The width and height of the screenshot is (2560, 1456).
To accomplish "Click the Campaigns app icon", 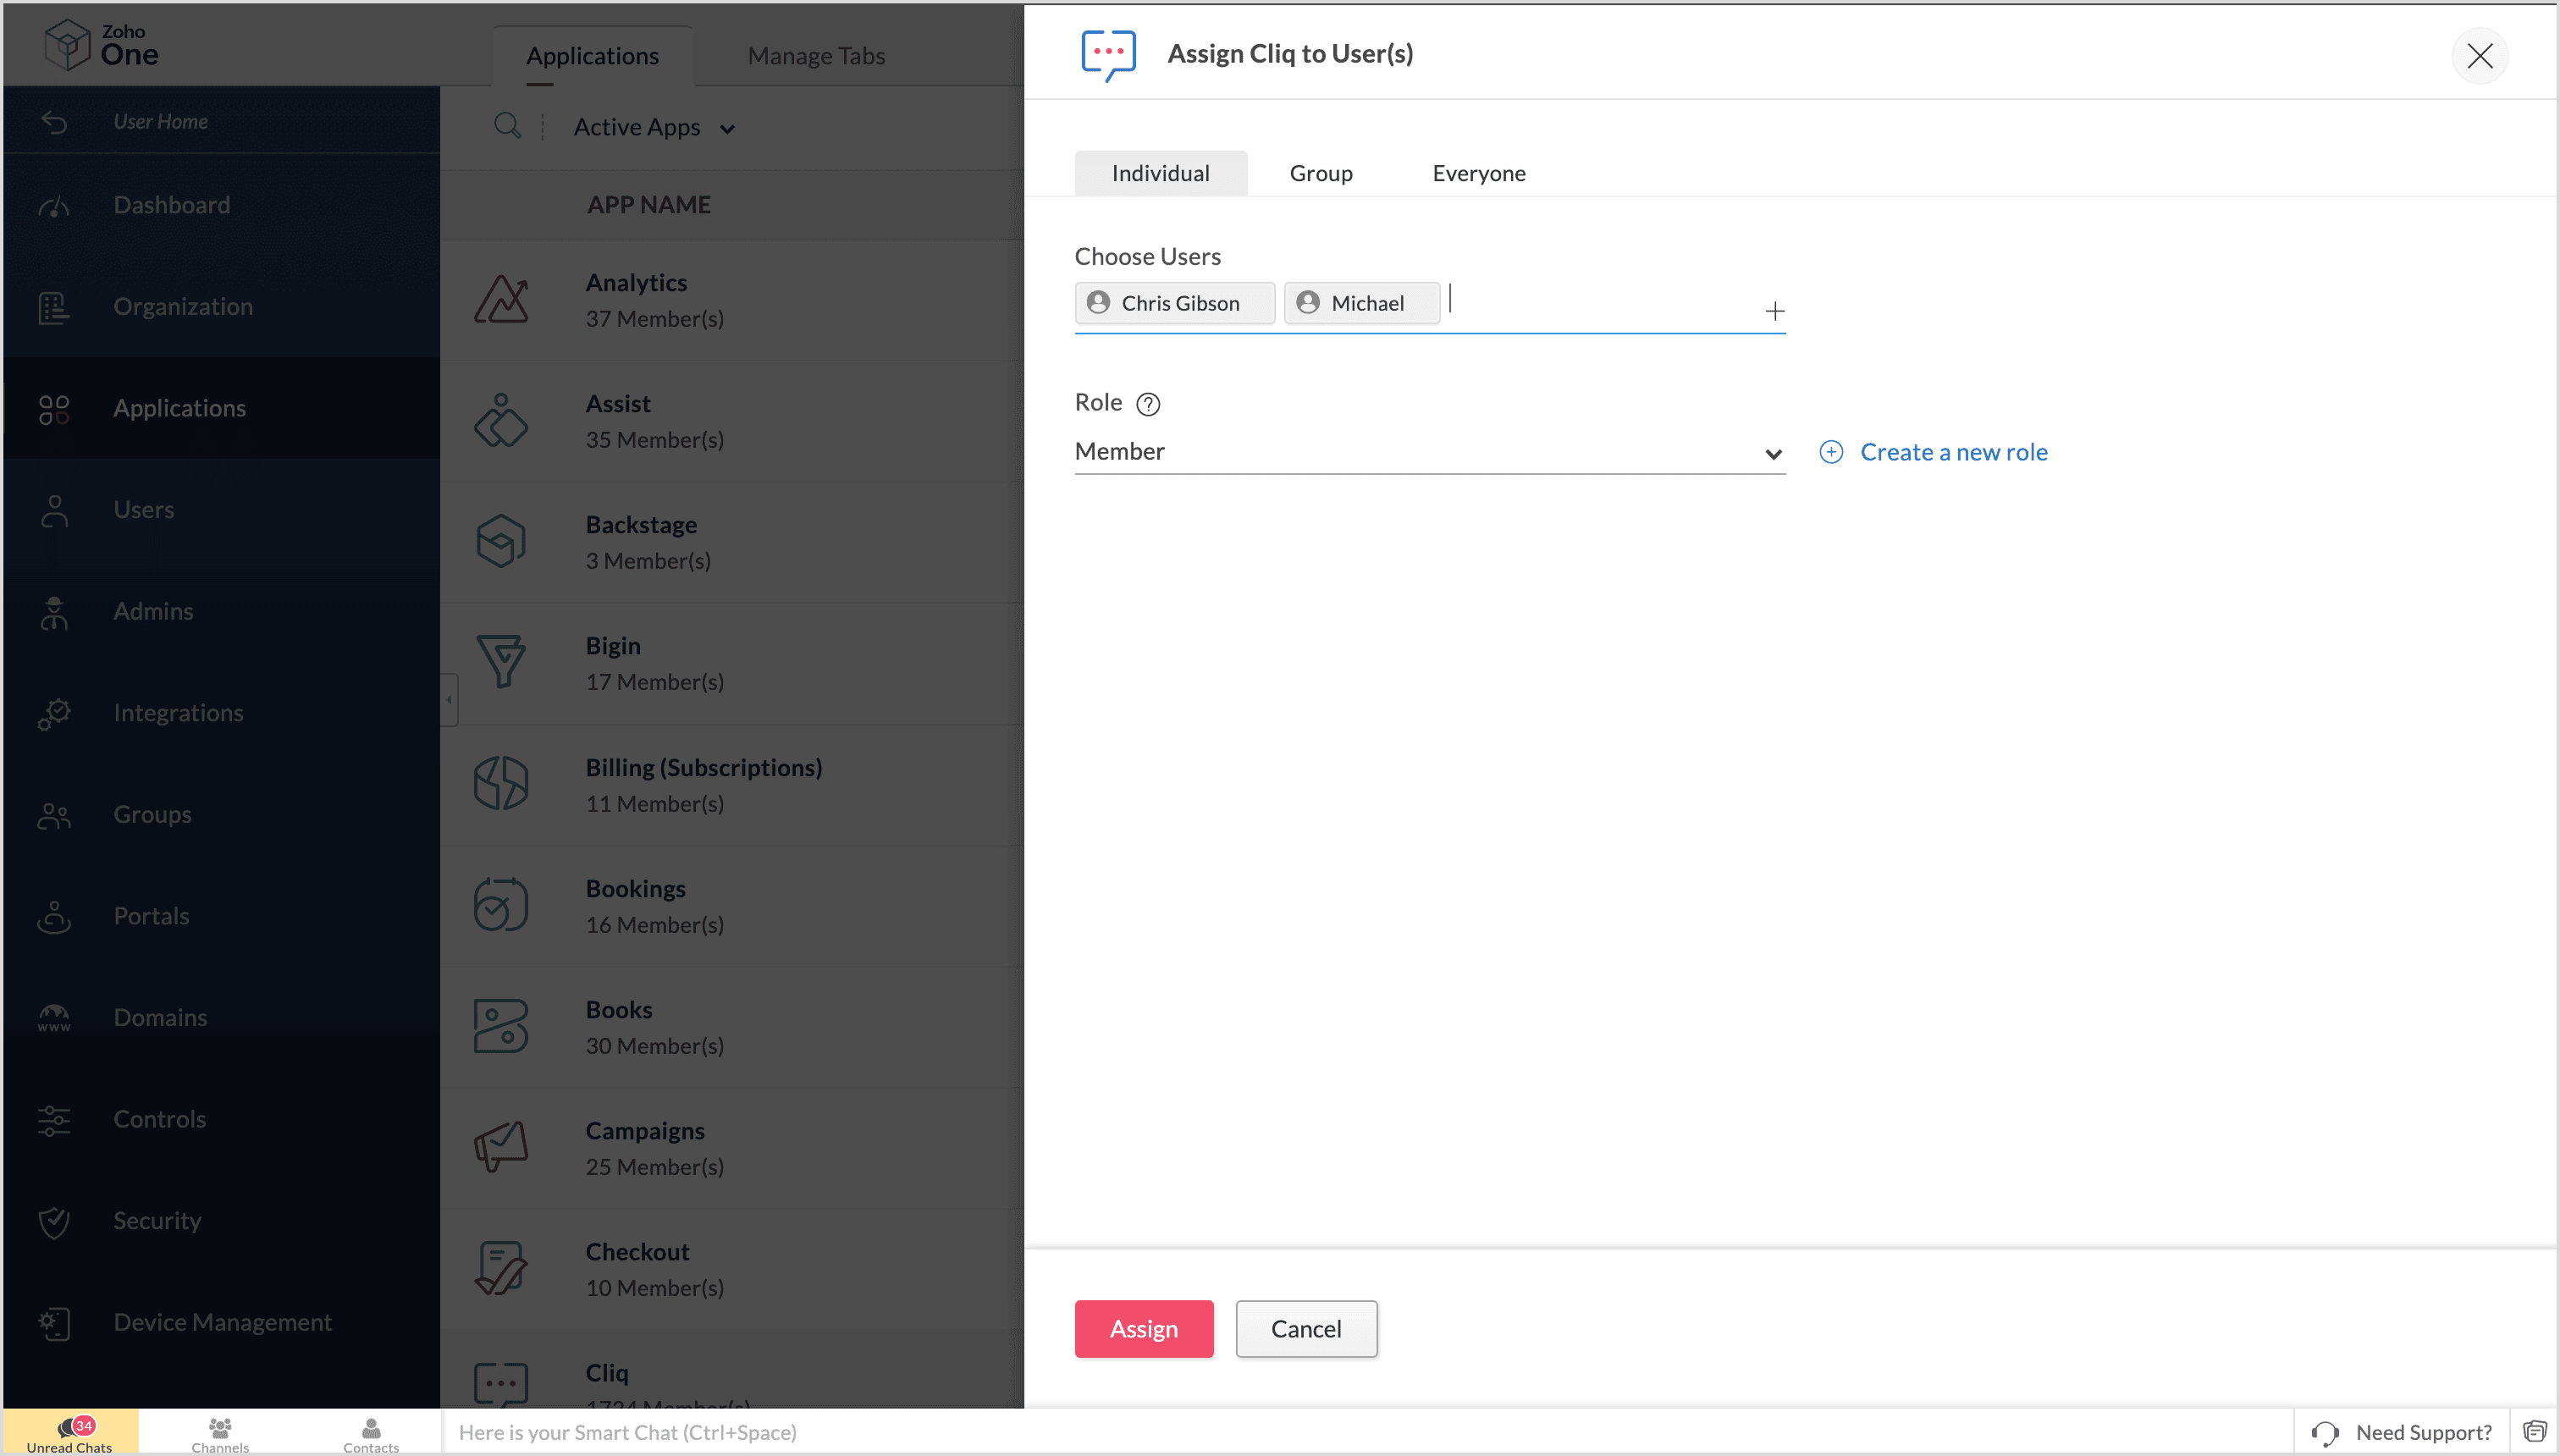I will 501,1147.
